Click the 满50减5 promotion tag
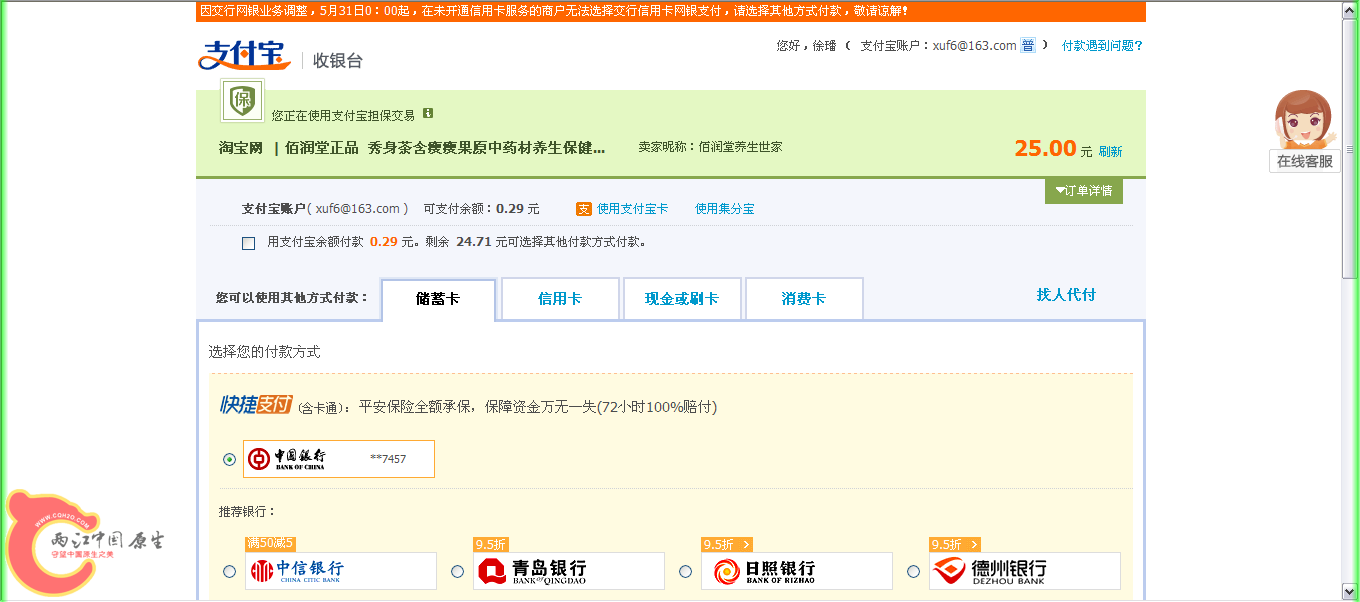Viewport: 1360px width, 602px height. tap(270, 544)
